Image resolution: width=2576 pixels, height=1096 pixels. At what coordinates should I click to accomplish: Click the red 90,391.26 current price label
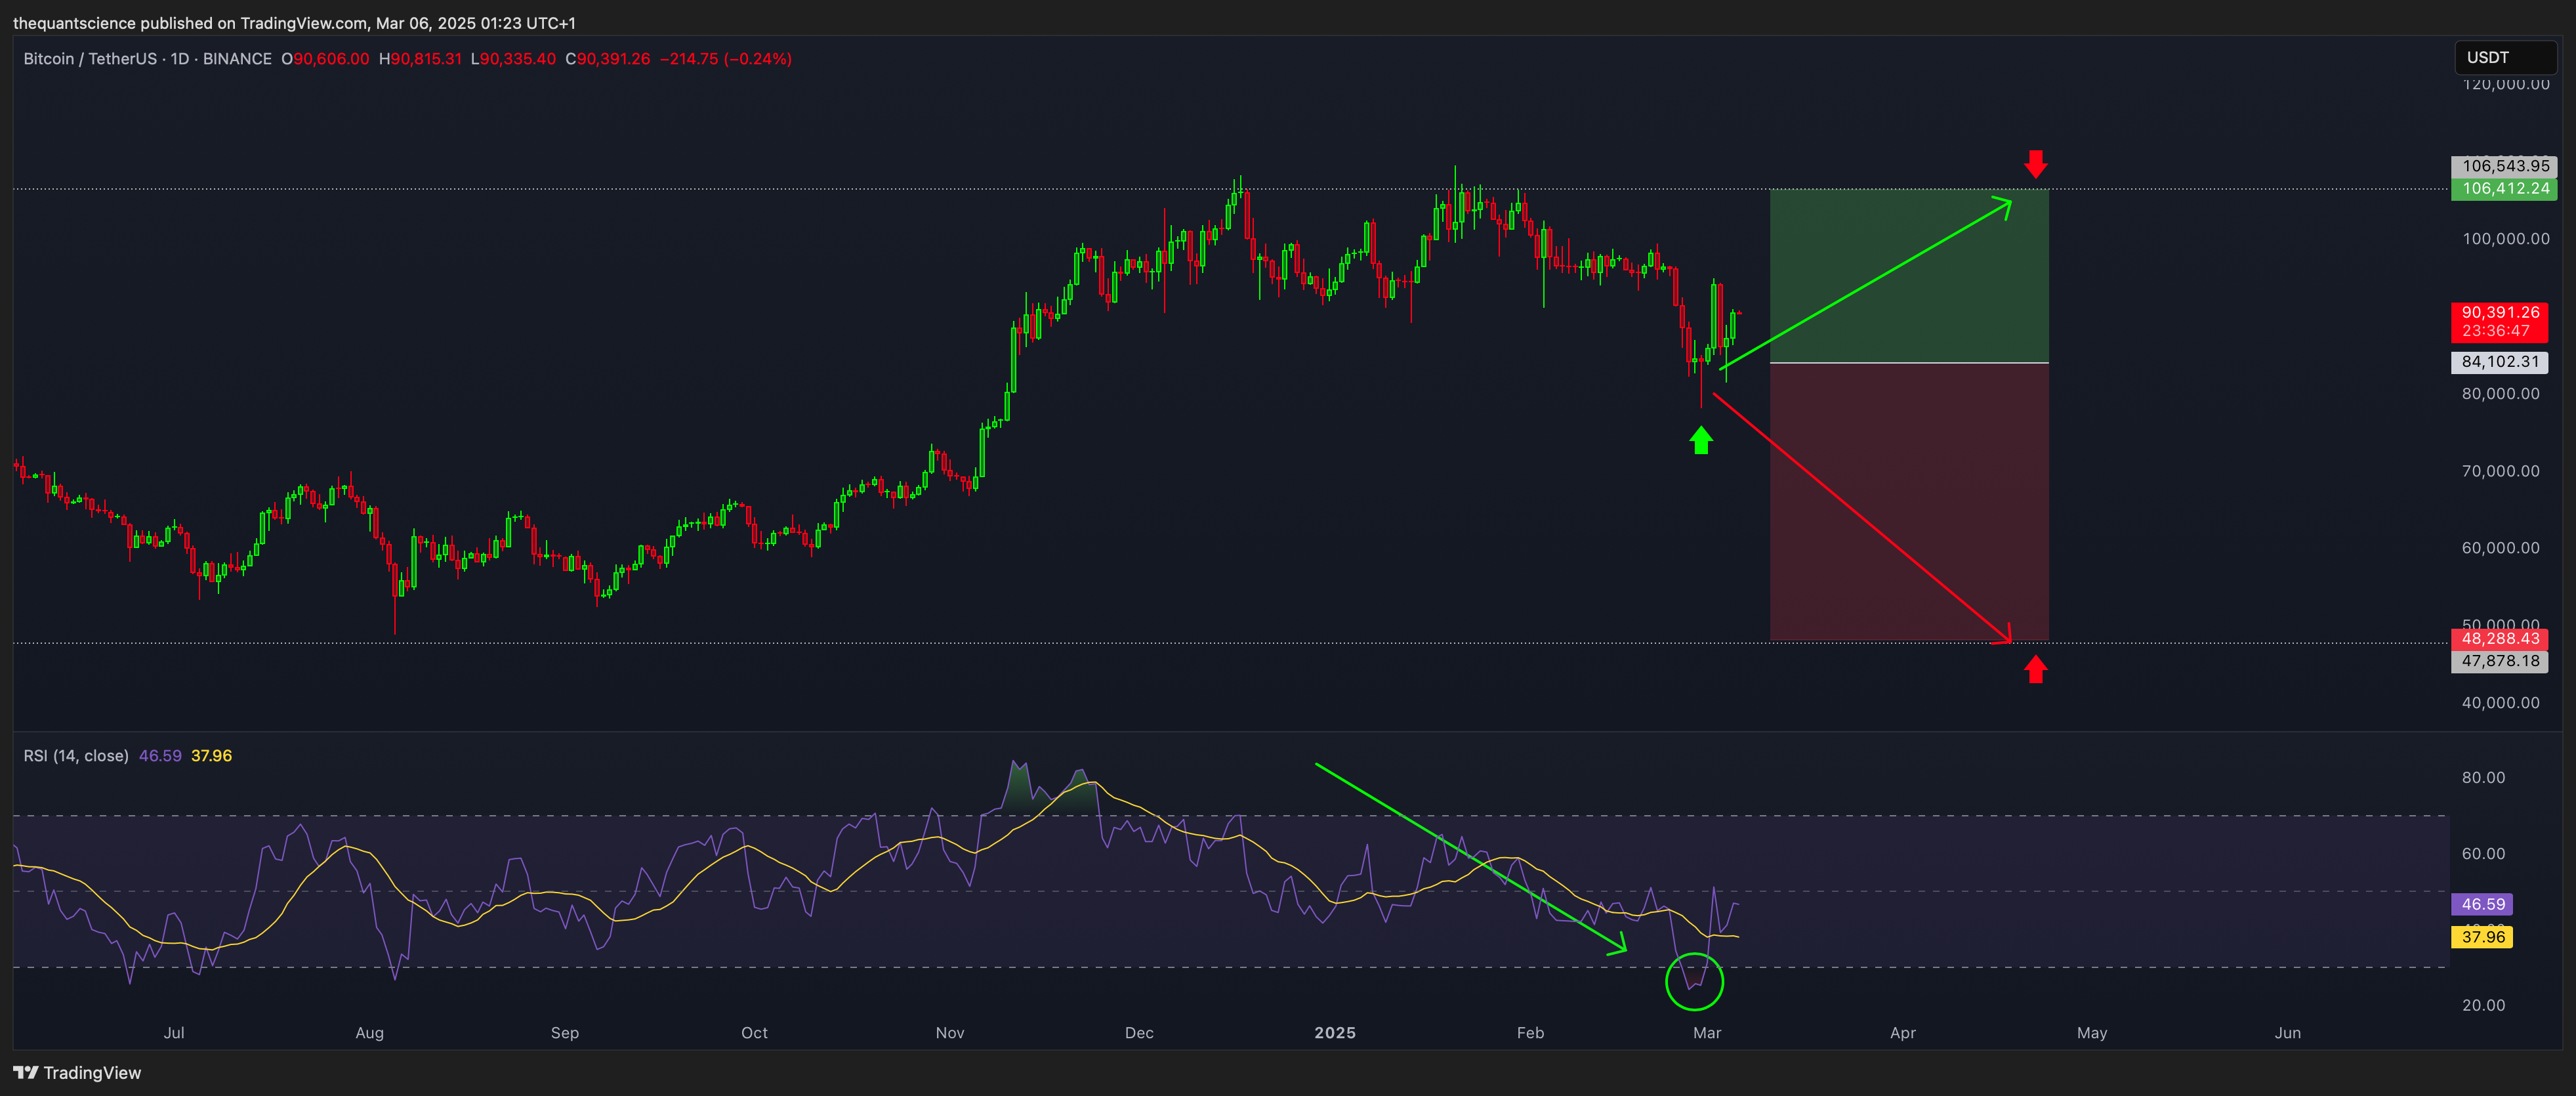(2500, 313)
